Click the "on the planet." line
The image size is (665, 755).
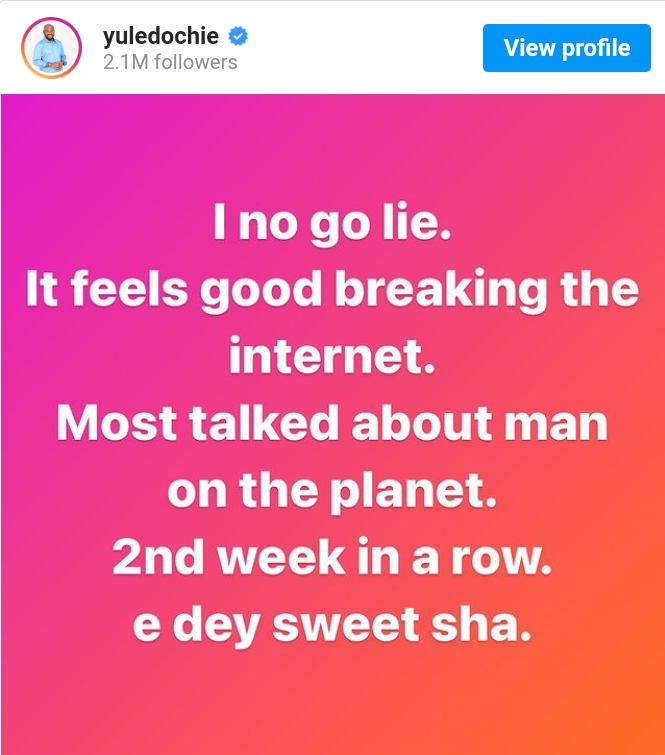[332, 491]
